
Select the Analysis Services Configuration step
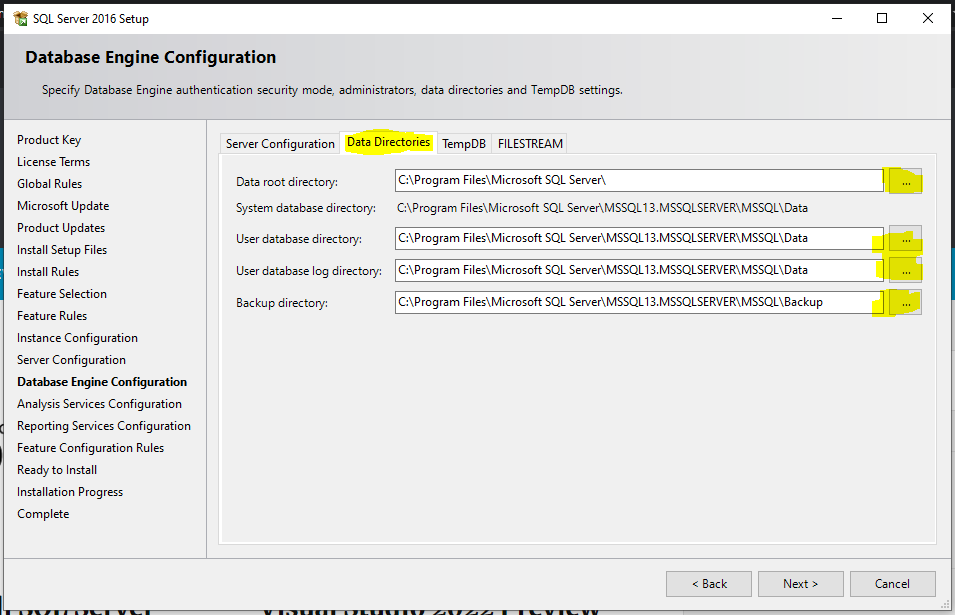click(x=99, y=404)
